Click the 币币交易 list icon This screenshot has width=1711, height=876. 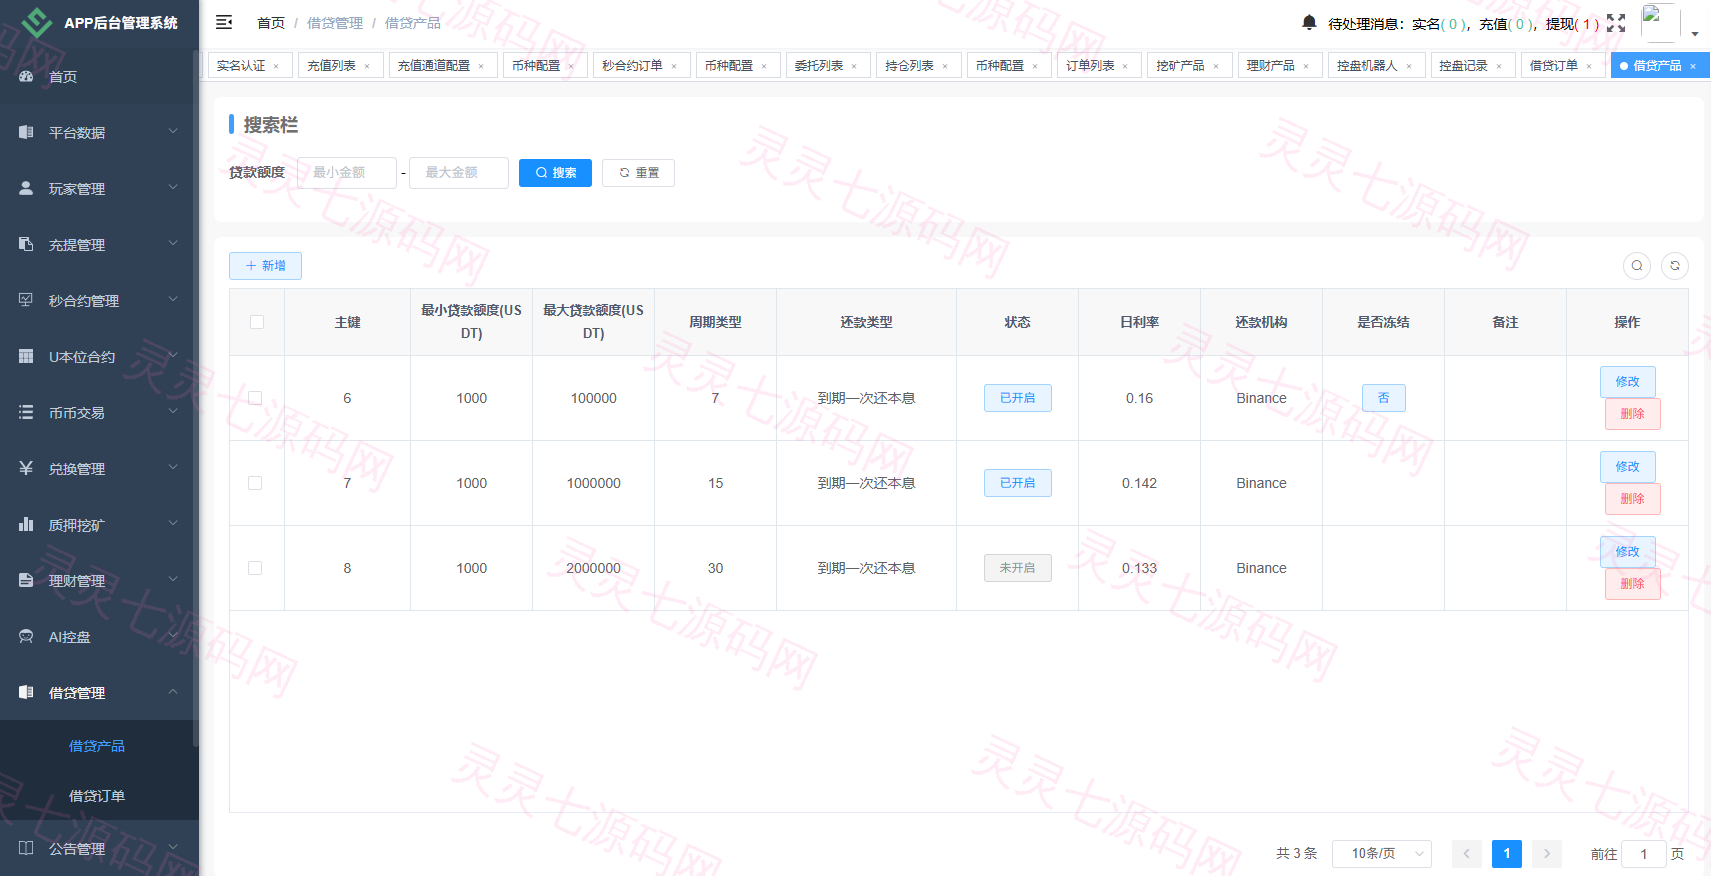(x=26, y=412)
